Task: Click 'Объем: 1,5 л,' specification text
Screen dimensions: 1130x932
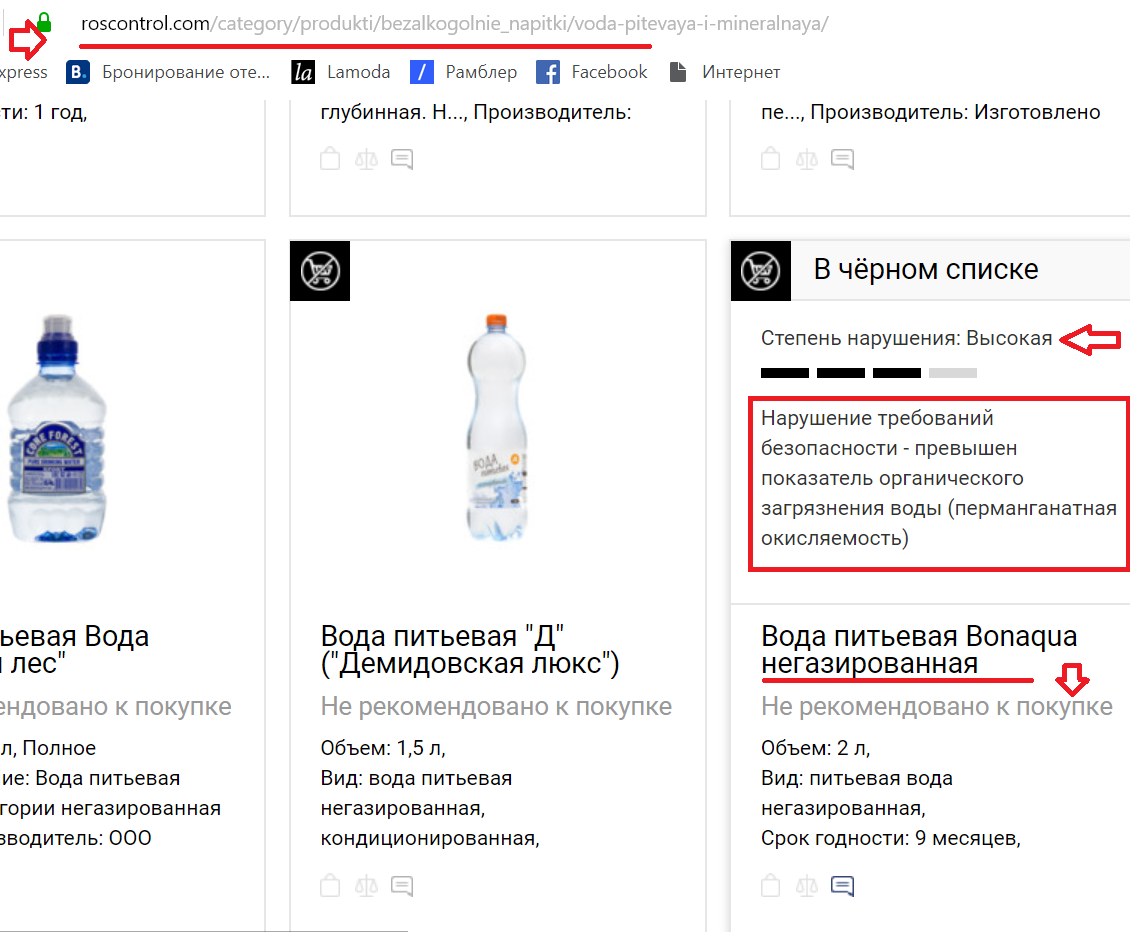Action: pyautogui.click(x=383, y=748)
